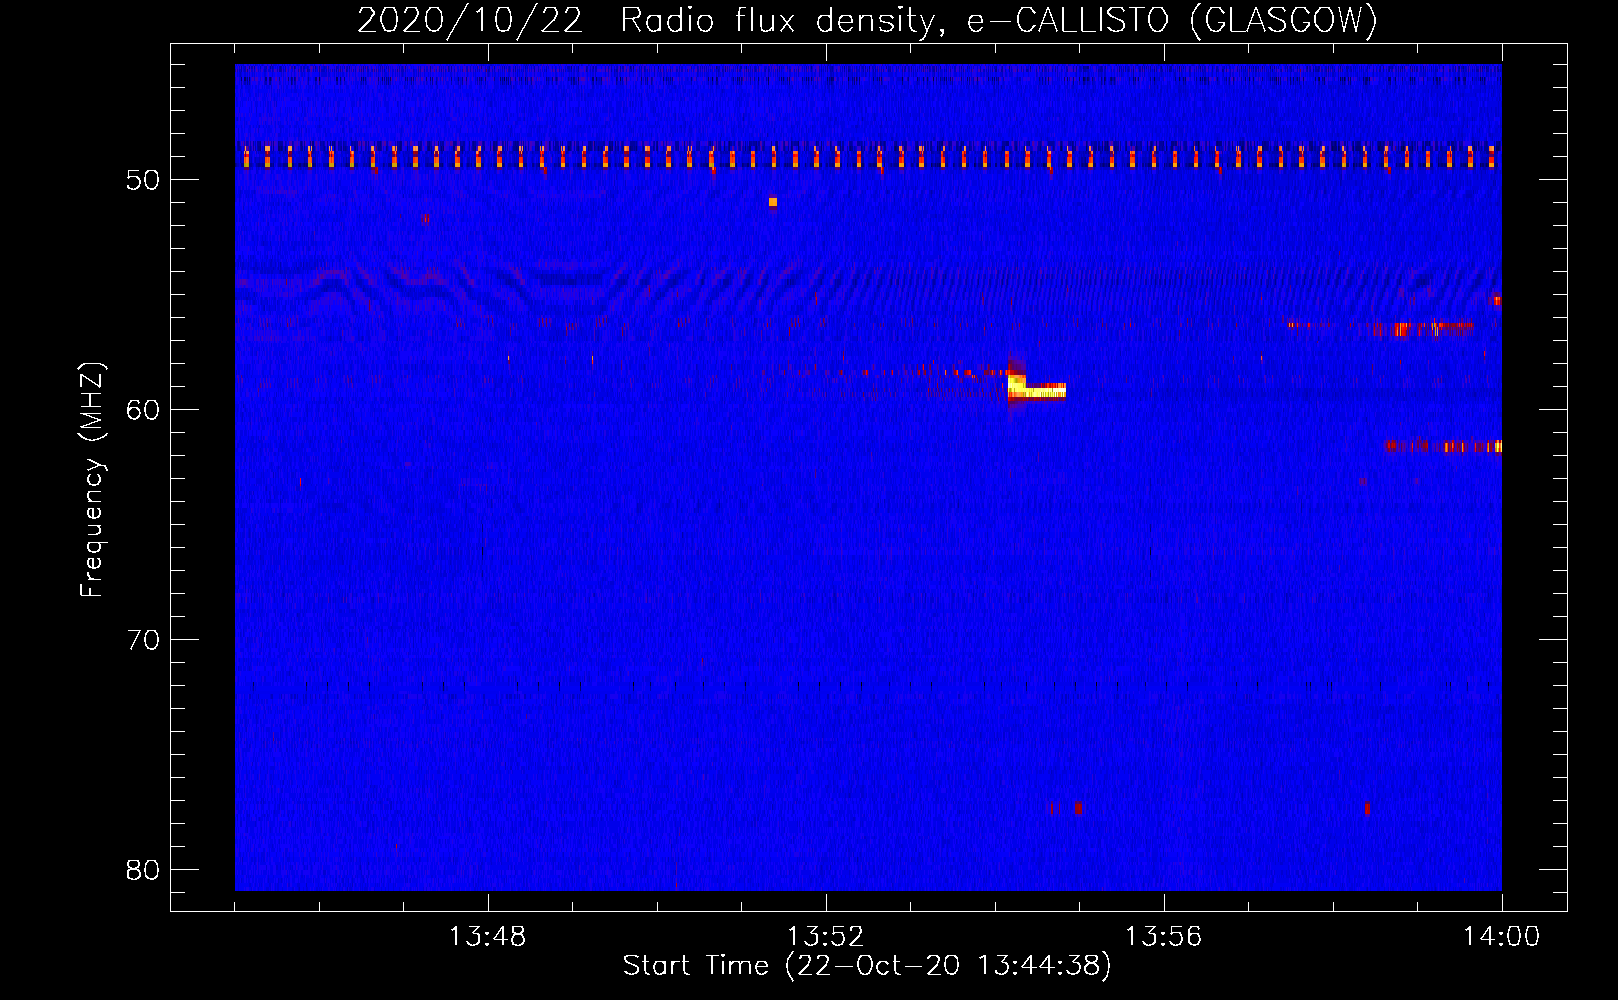Click the 70 frequency tick label

(143, 640)
